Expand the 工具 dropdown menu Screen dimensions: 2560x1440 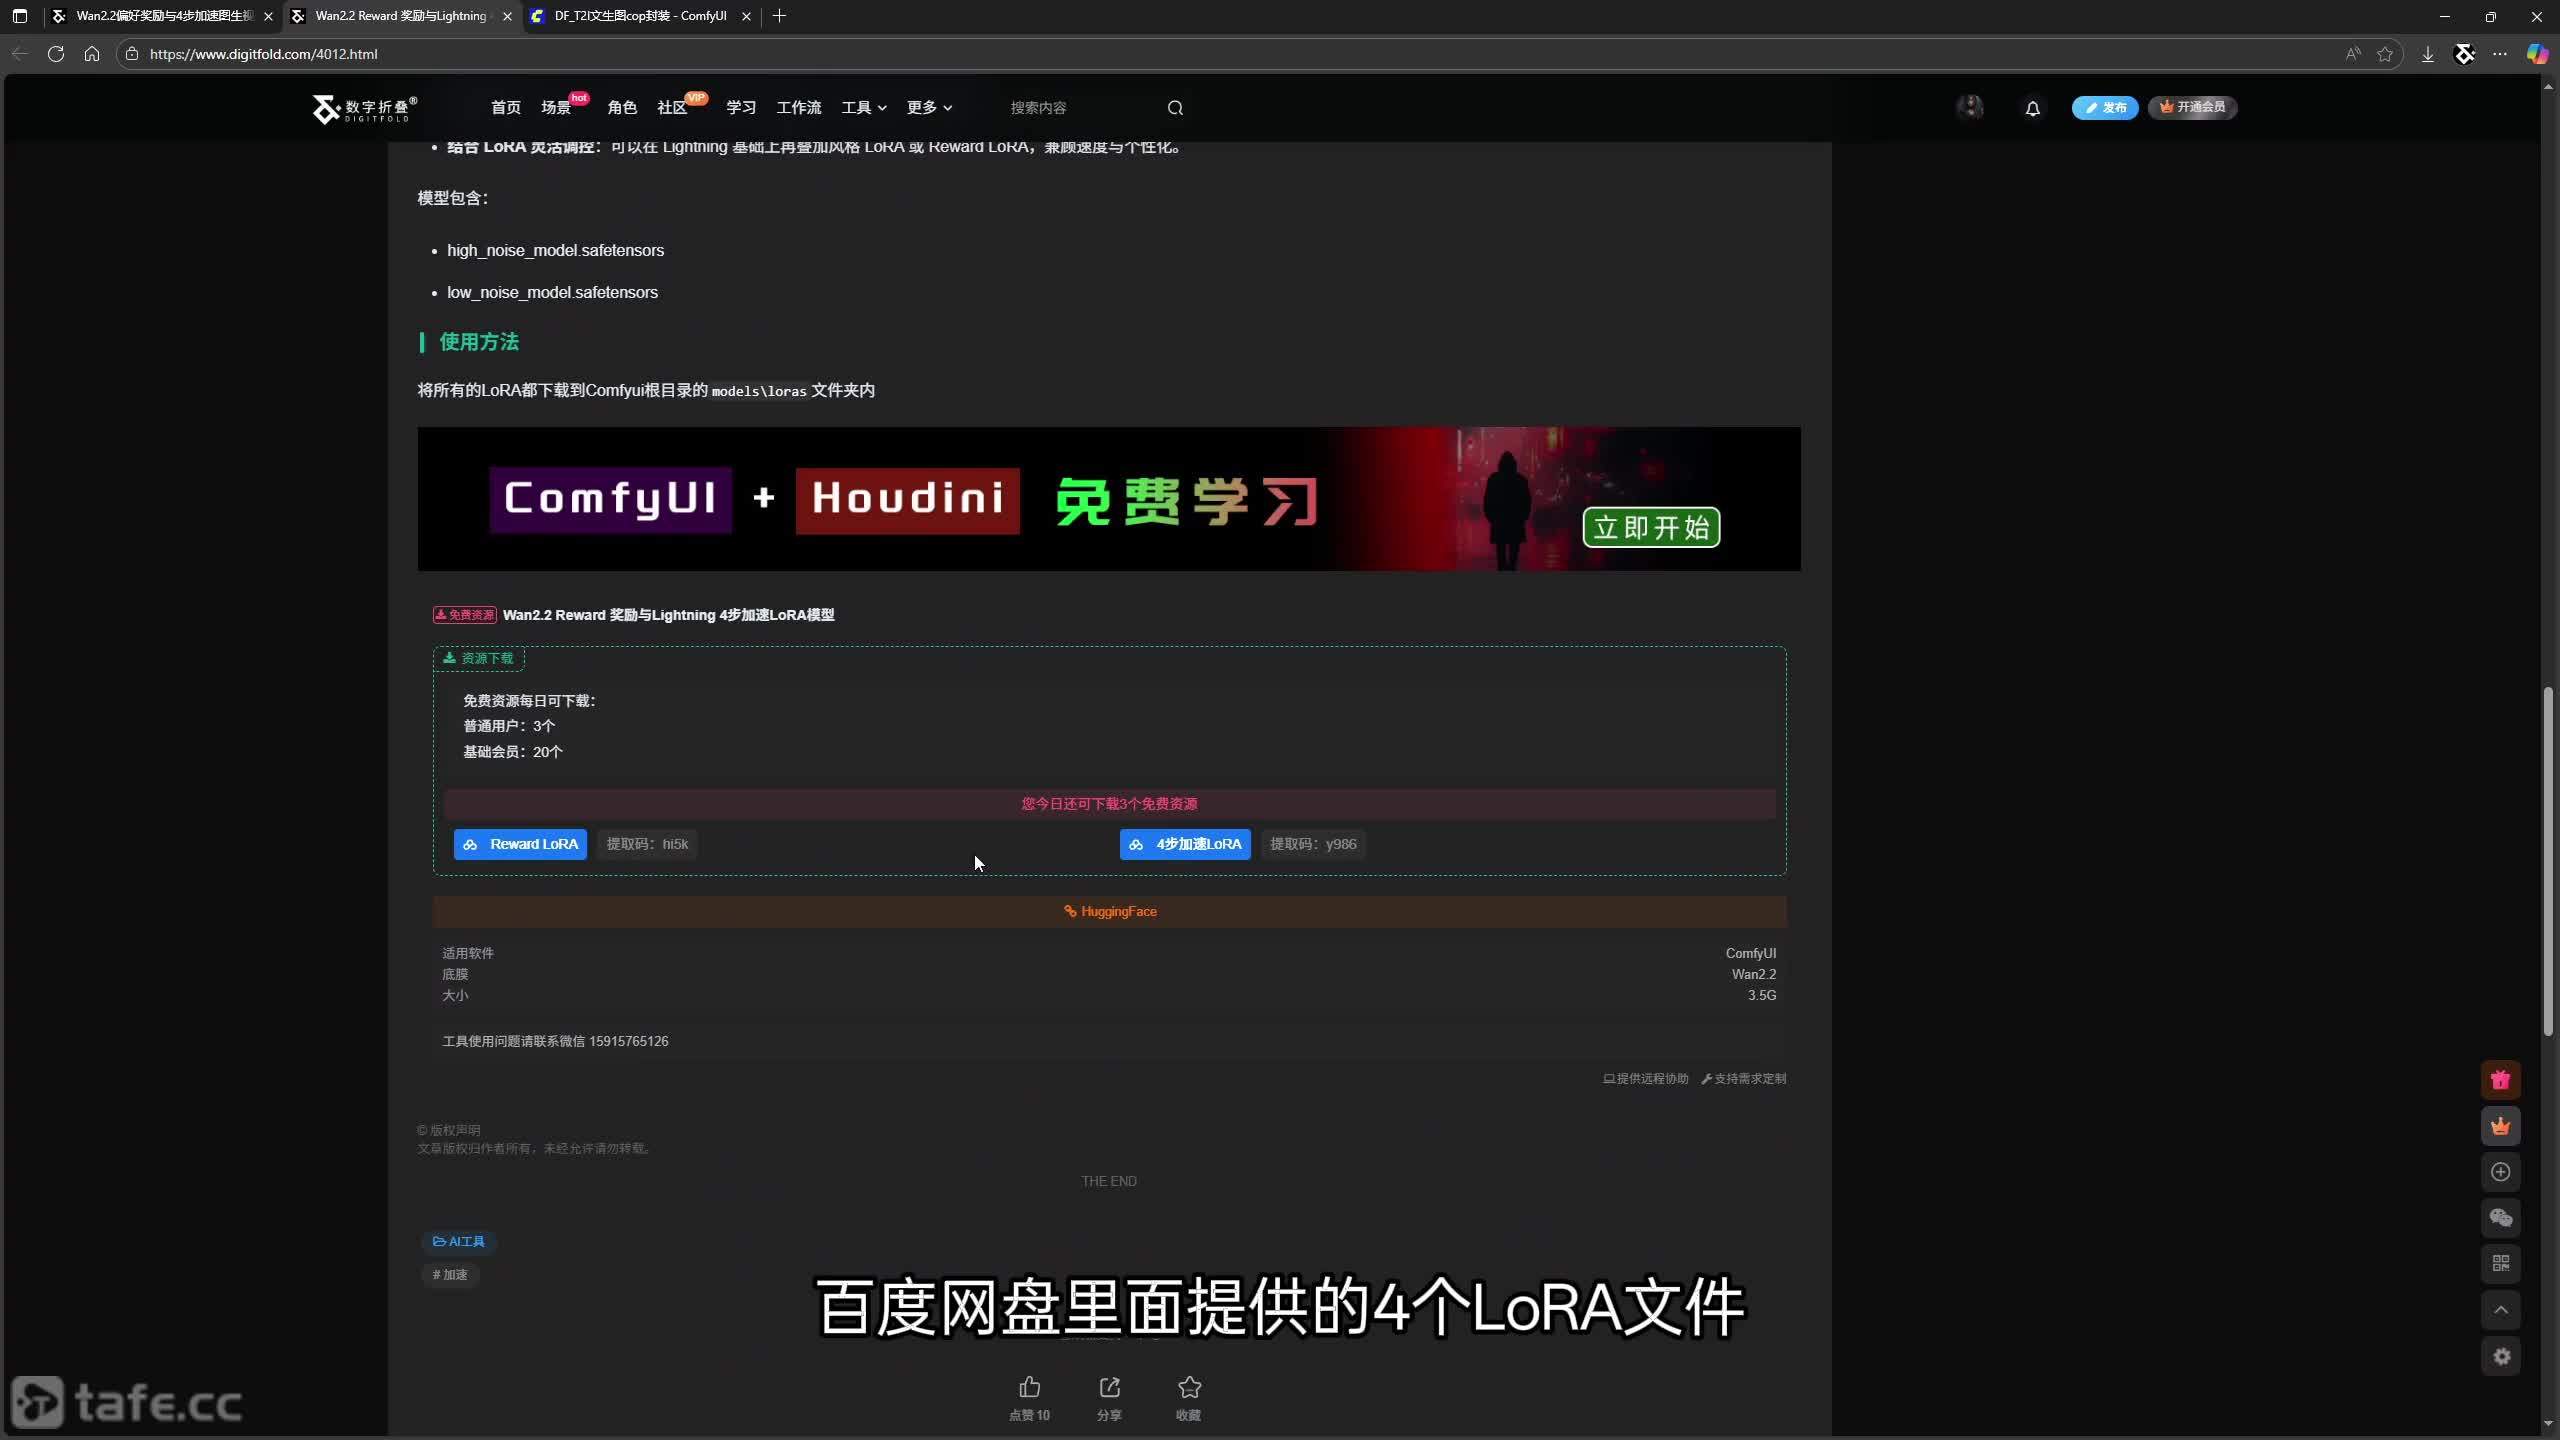[863, 108]
